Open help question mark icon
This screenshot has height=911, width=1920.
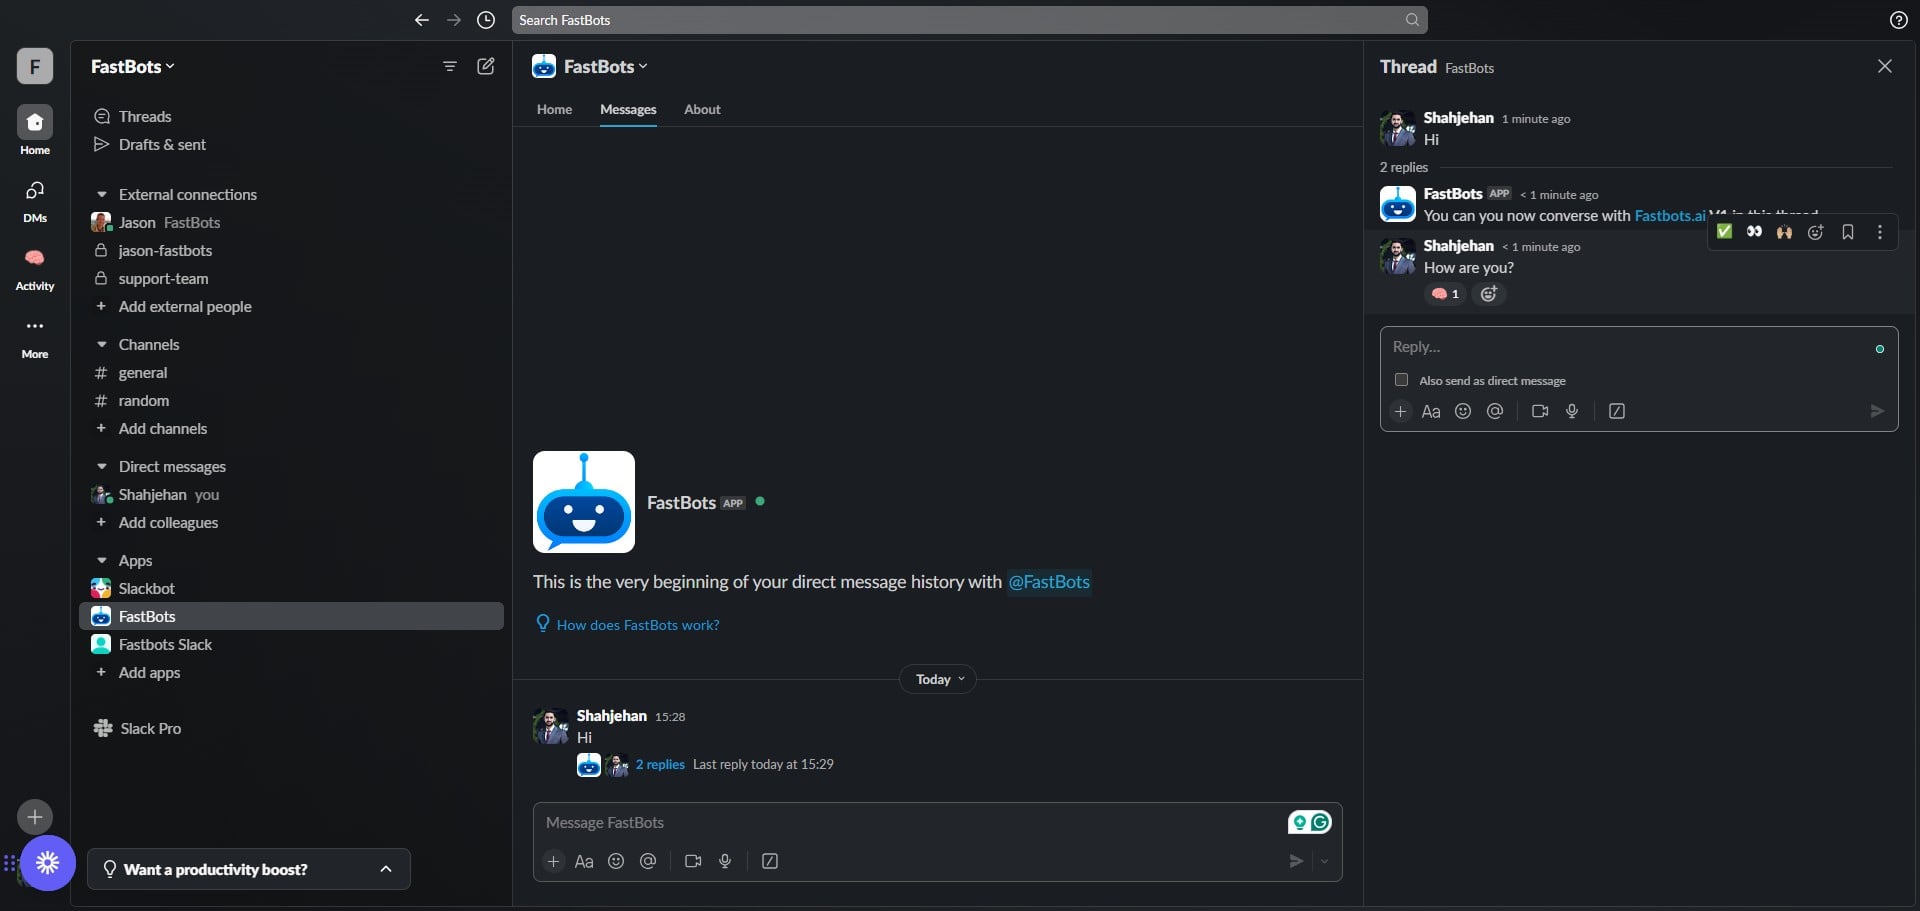point(1898,20)
